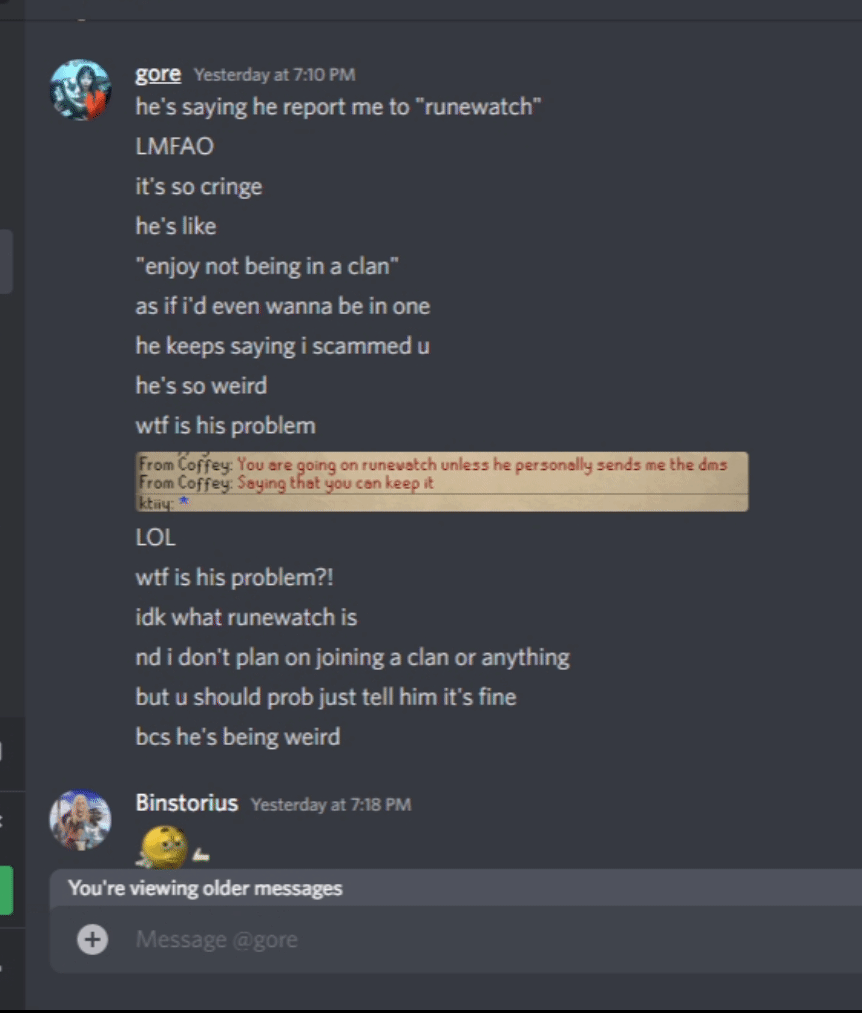Click the Binstorius username

tap(187, 803)
